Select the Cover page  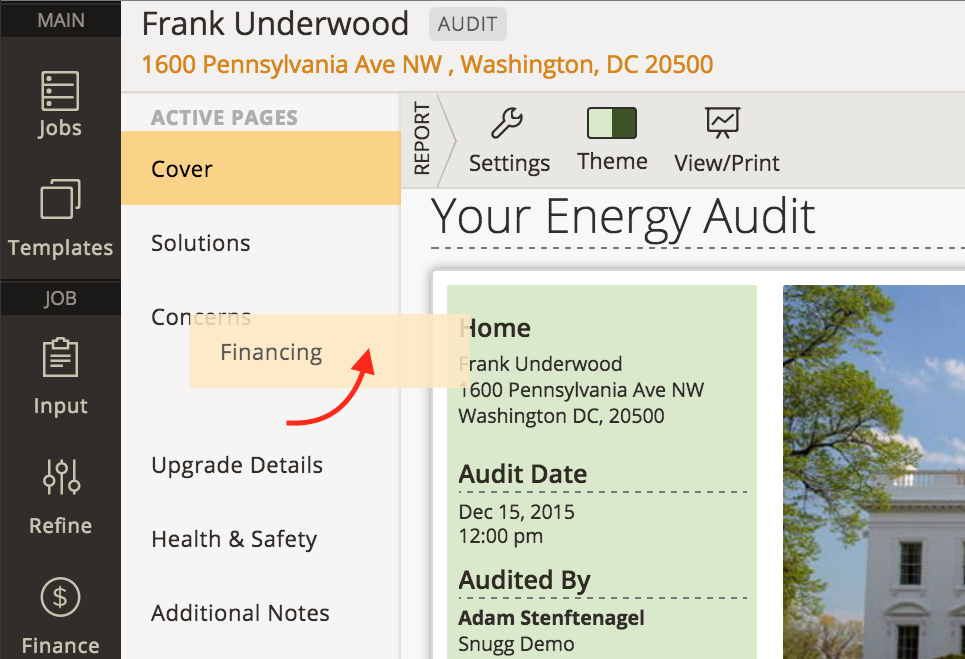coord(261,168)
